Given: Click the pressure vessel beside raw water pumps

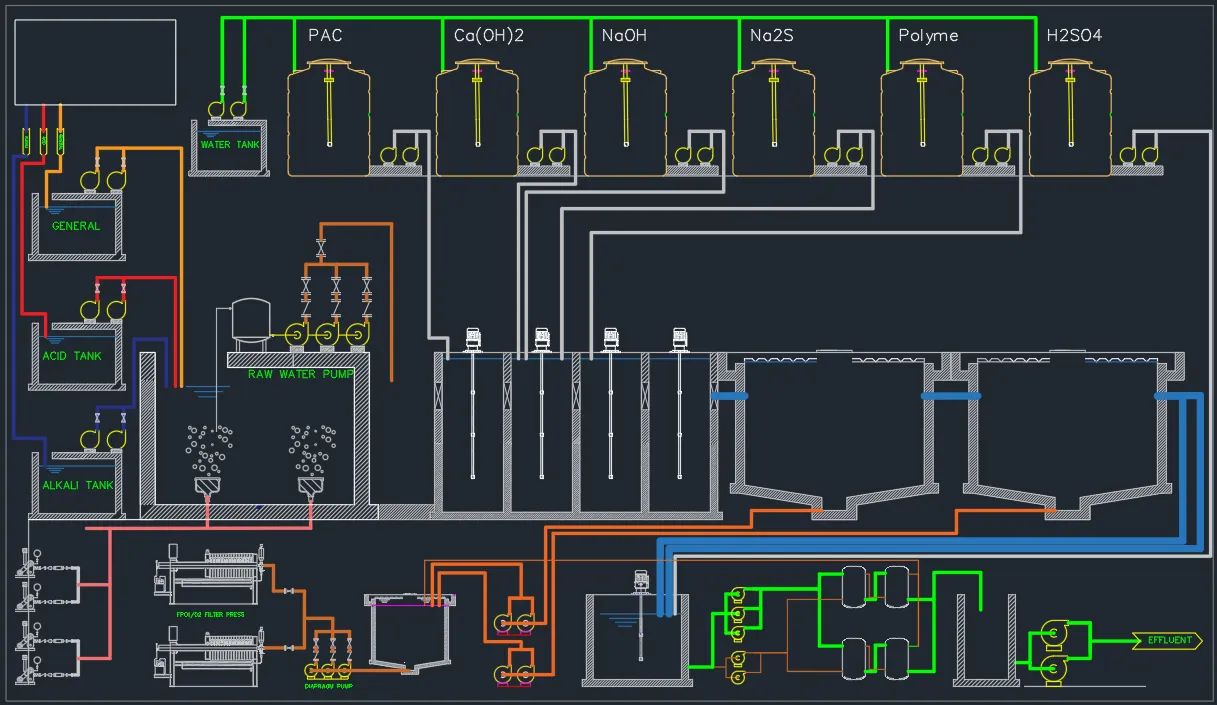Looking at the screenshot, I should coord(250,320).
